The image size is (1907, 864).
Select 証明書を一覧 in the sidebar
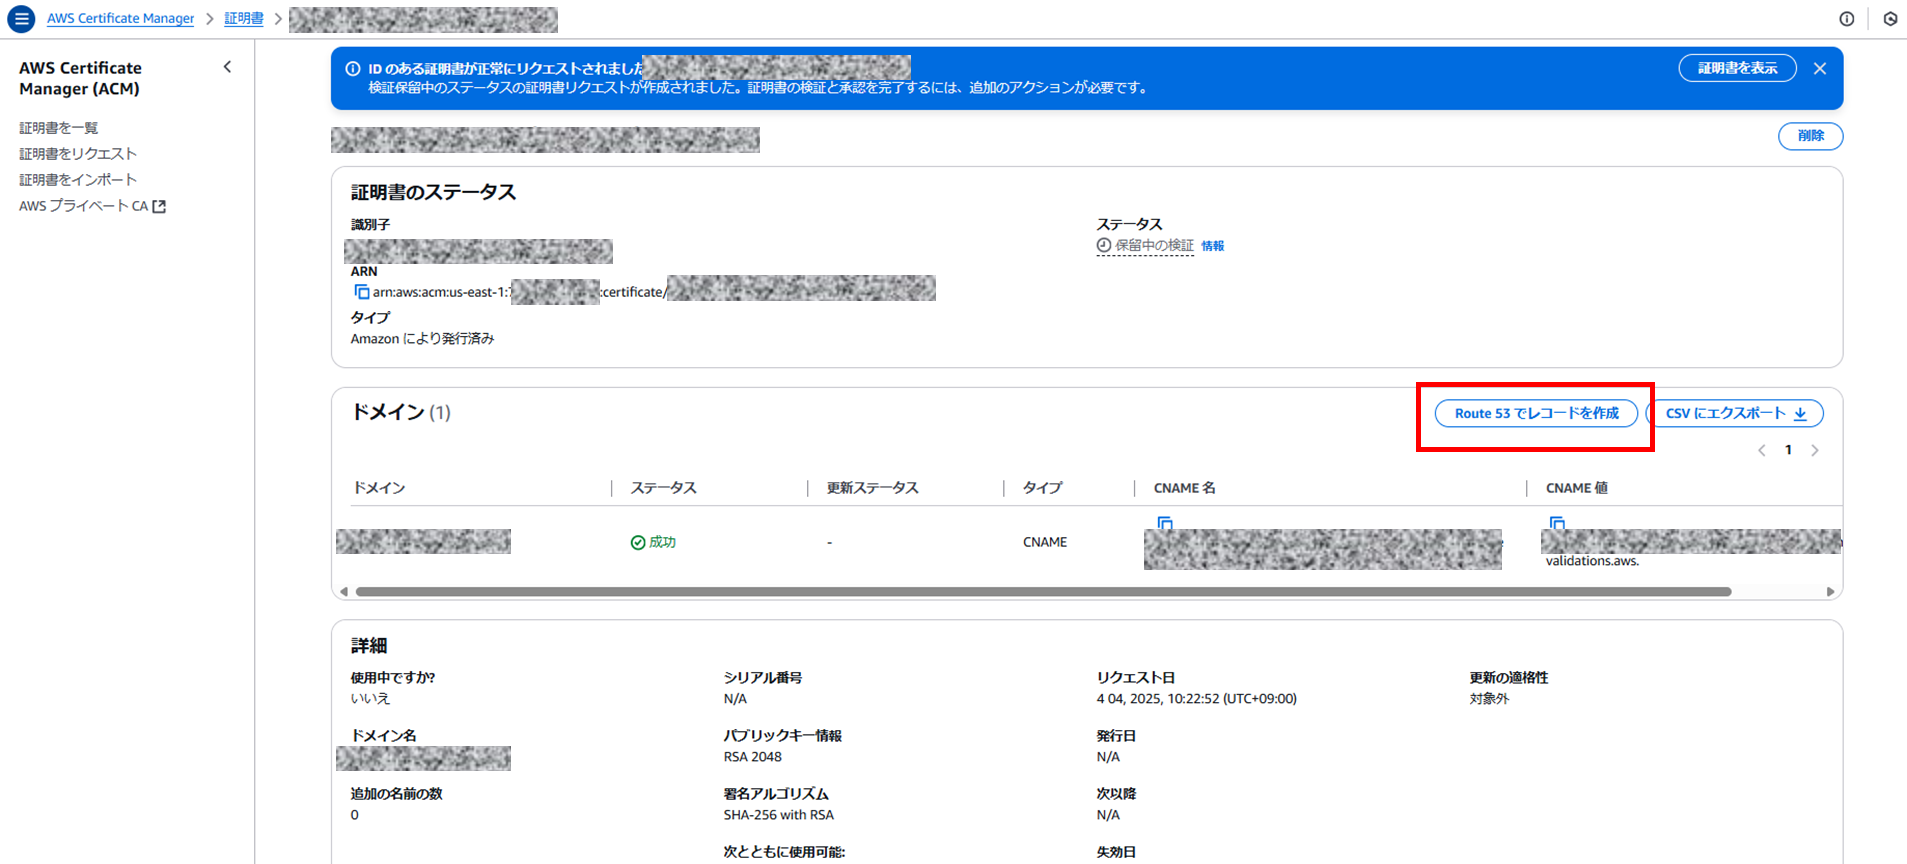pyautogui.click(x=59, y=128)
